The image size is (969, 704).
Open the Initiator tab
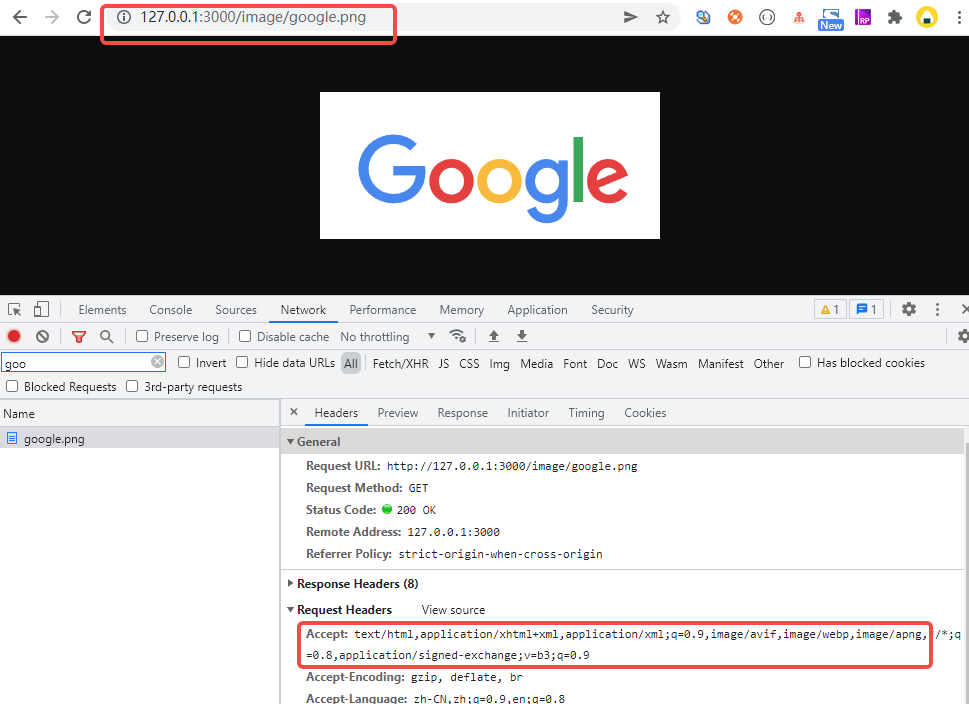[x=528, y=413]
